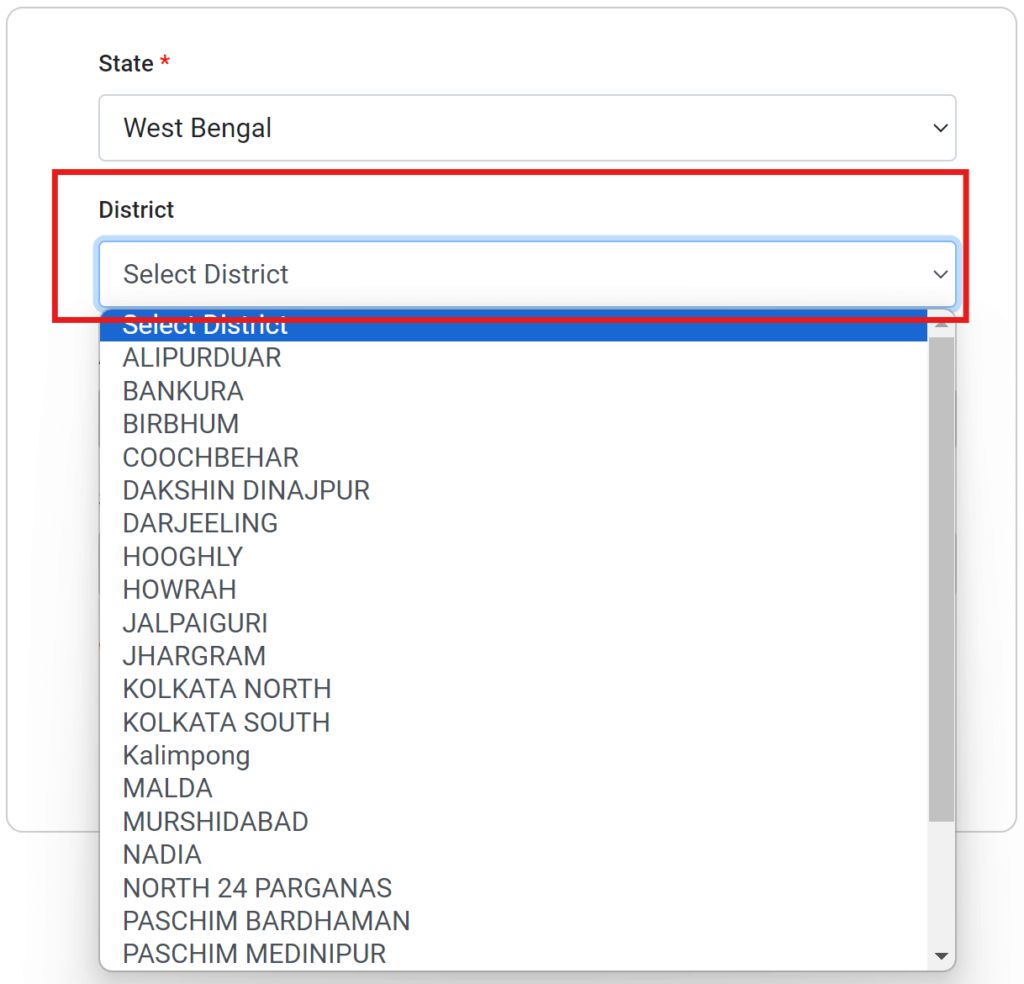Click the district list scrollbar thumb

940,580
